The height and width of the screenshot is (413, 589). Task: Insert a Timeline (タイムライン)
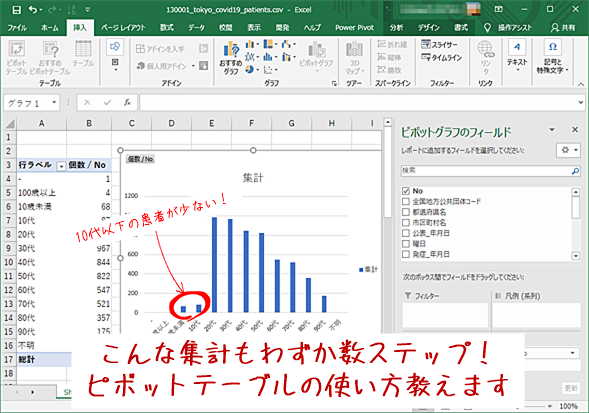pyautogui.click(x=441, y=57)
